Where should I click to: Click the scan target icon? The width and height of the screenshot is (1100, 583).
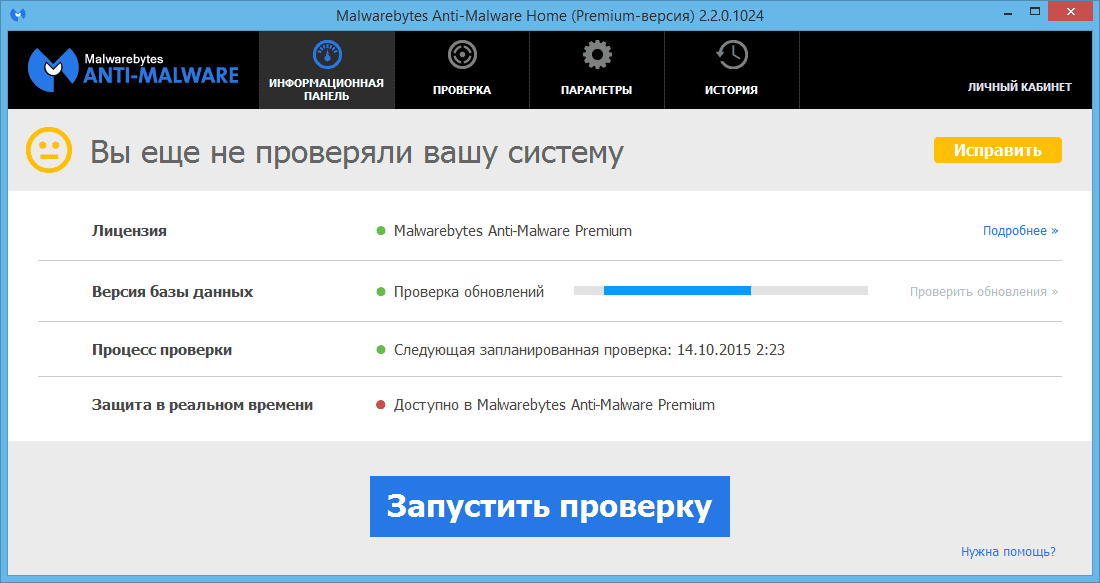tap(462, 55)
